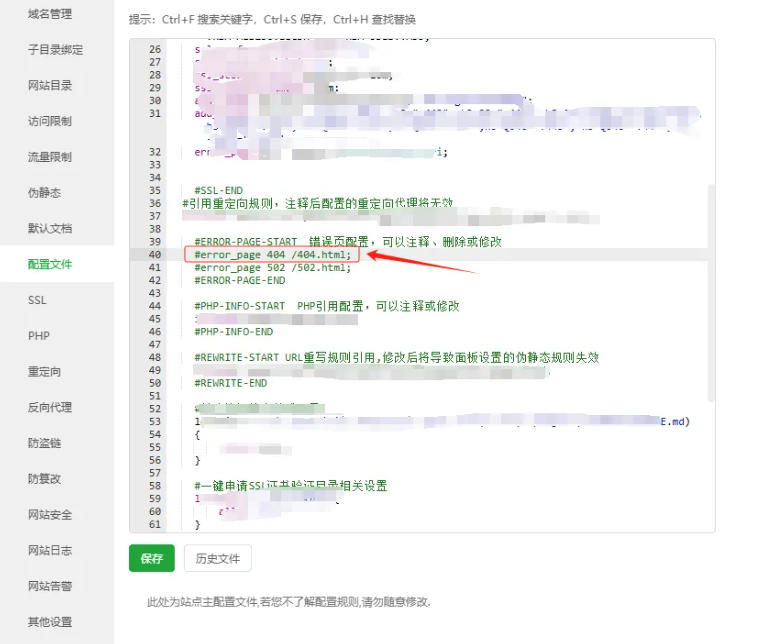Viewport: 760px width, 644px height.
Task: Open the 流量限制 tab
Action: [50, 157]
